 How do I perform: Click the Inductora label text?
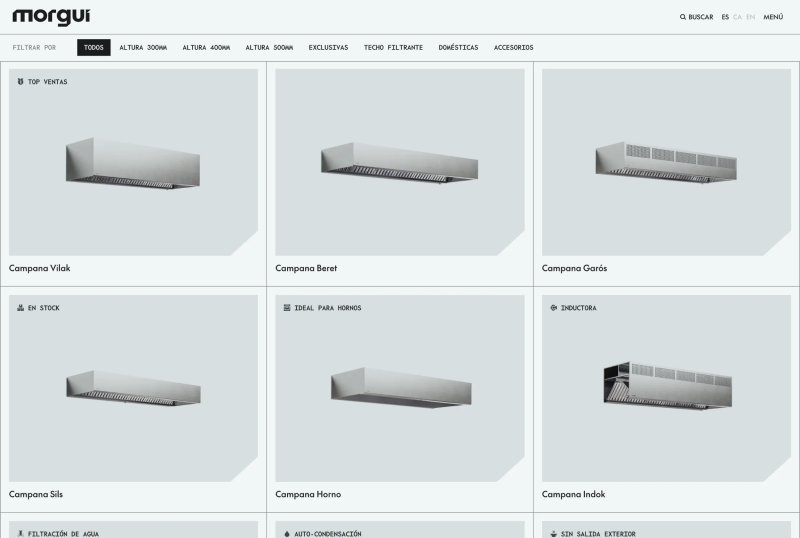click(x=579, y=308)
